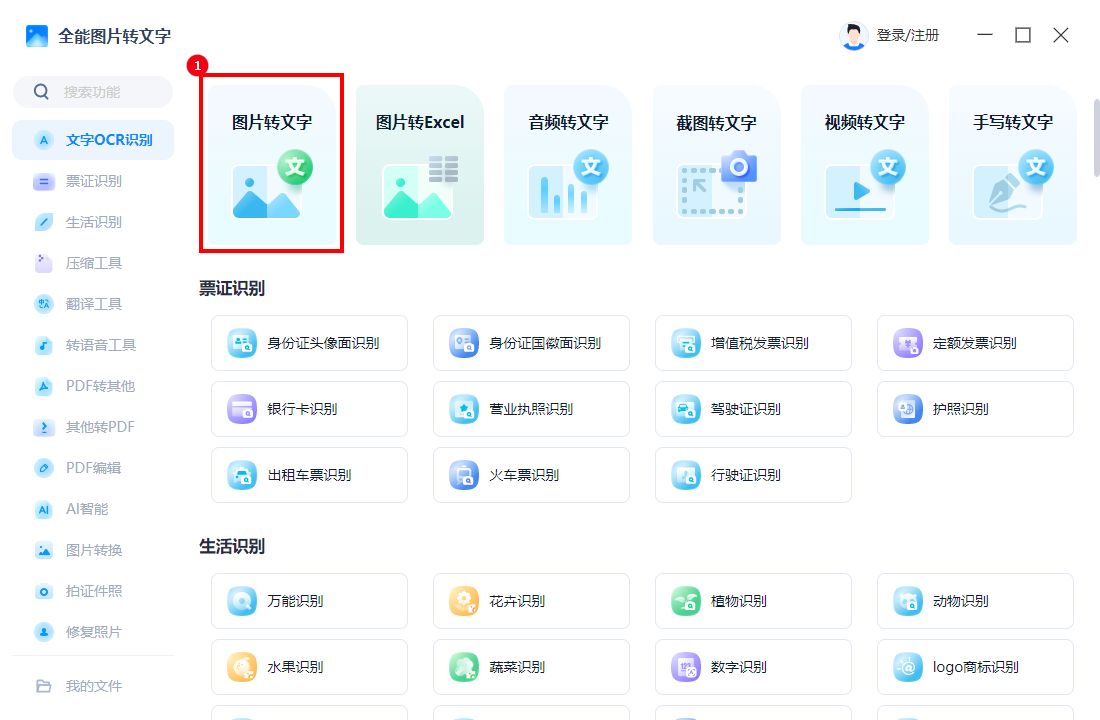Click the 定额发票识别 button

tap(975, 343)
